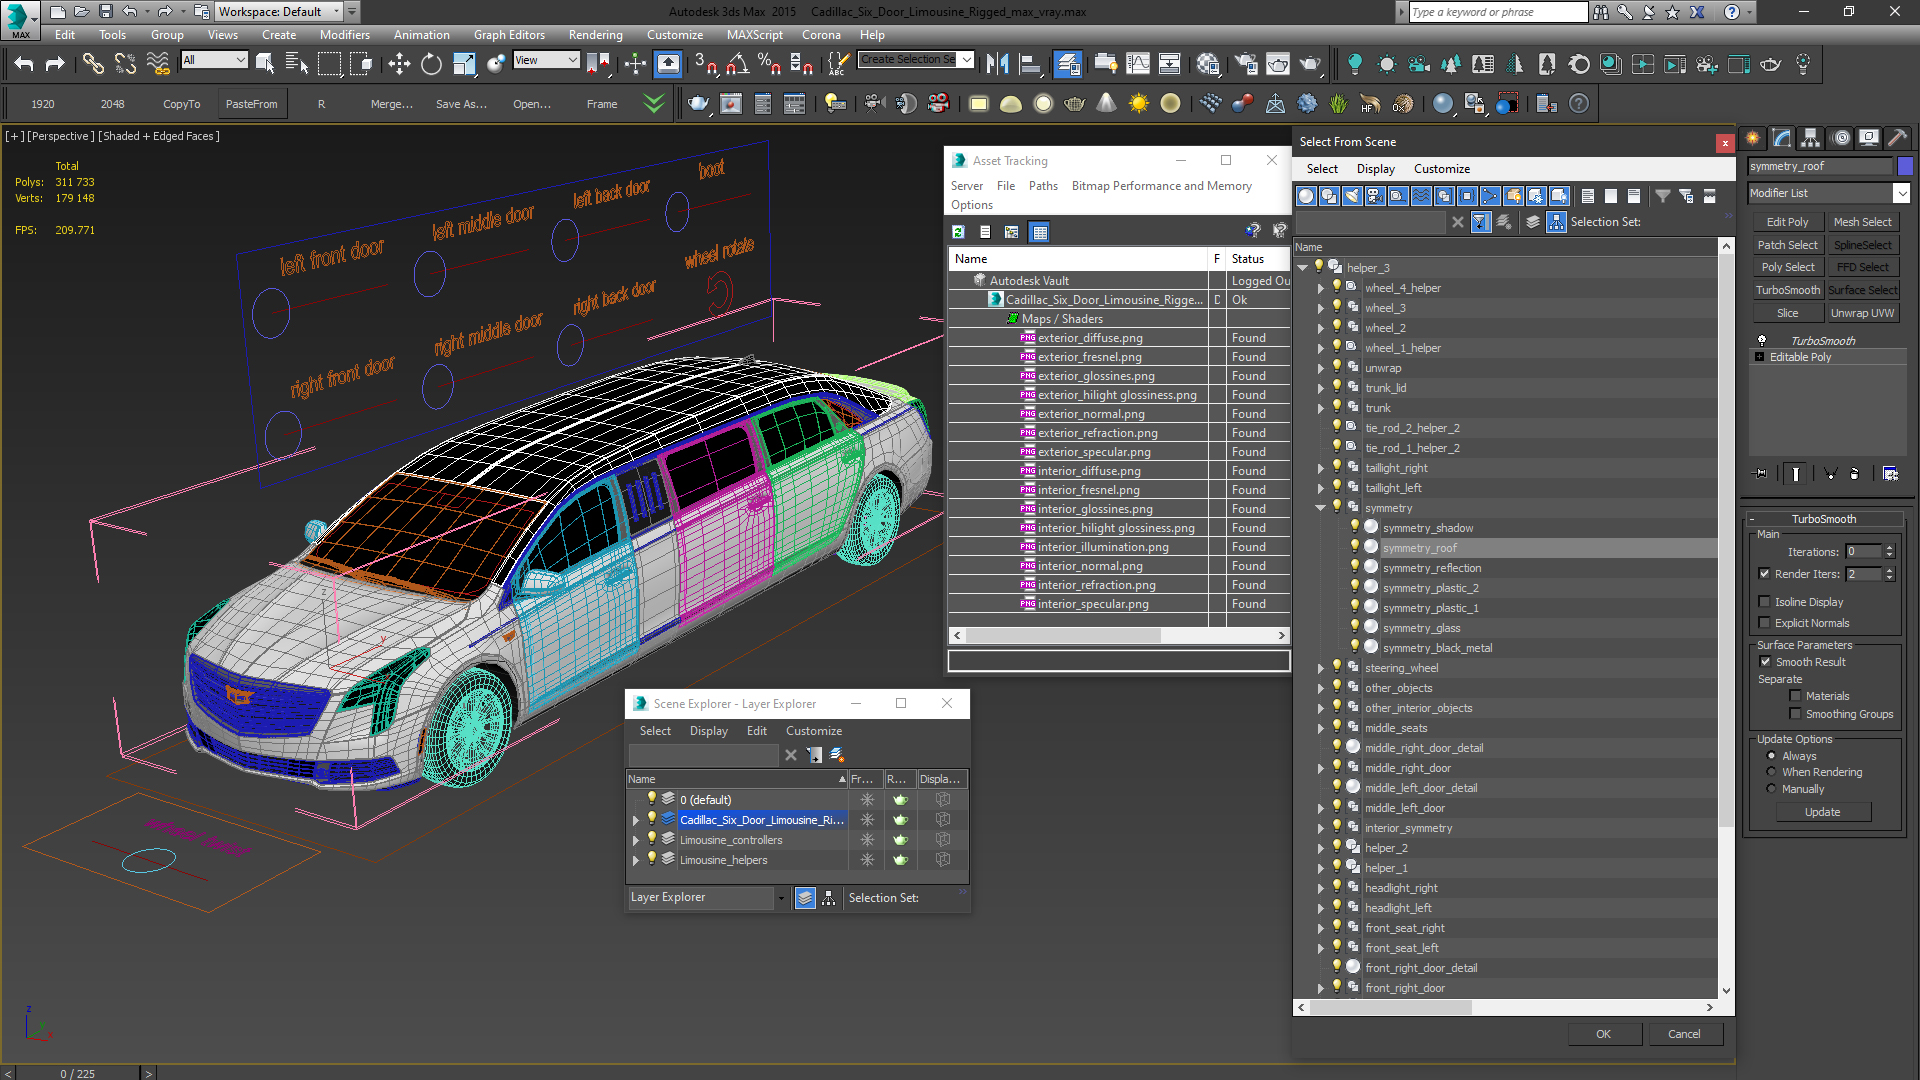Select the Move transform tool

[x=399, y=64]
